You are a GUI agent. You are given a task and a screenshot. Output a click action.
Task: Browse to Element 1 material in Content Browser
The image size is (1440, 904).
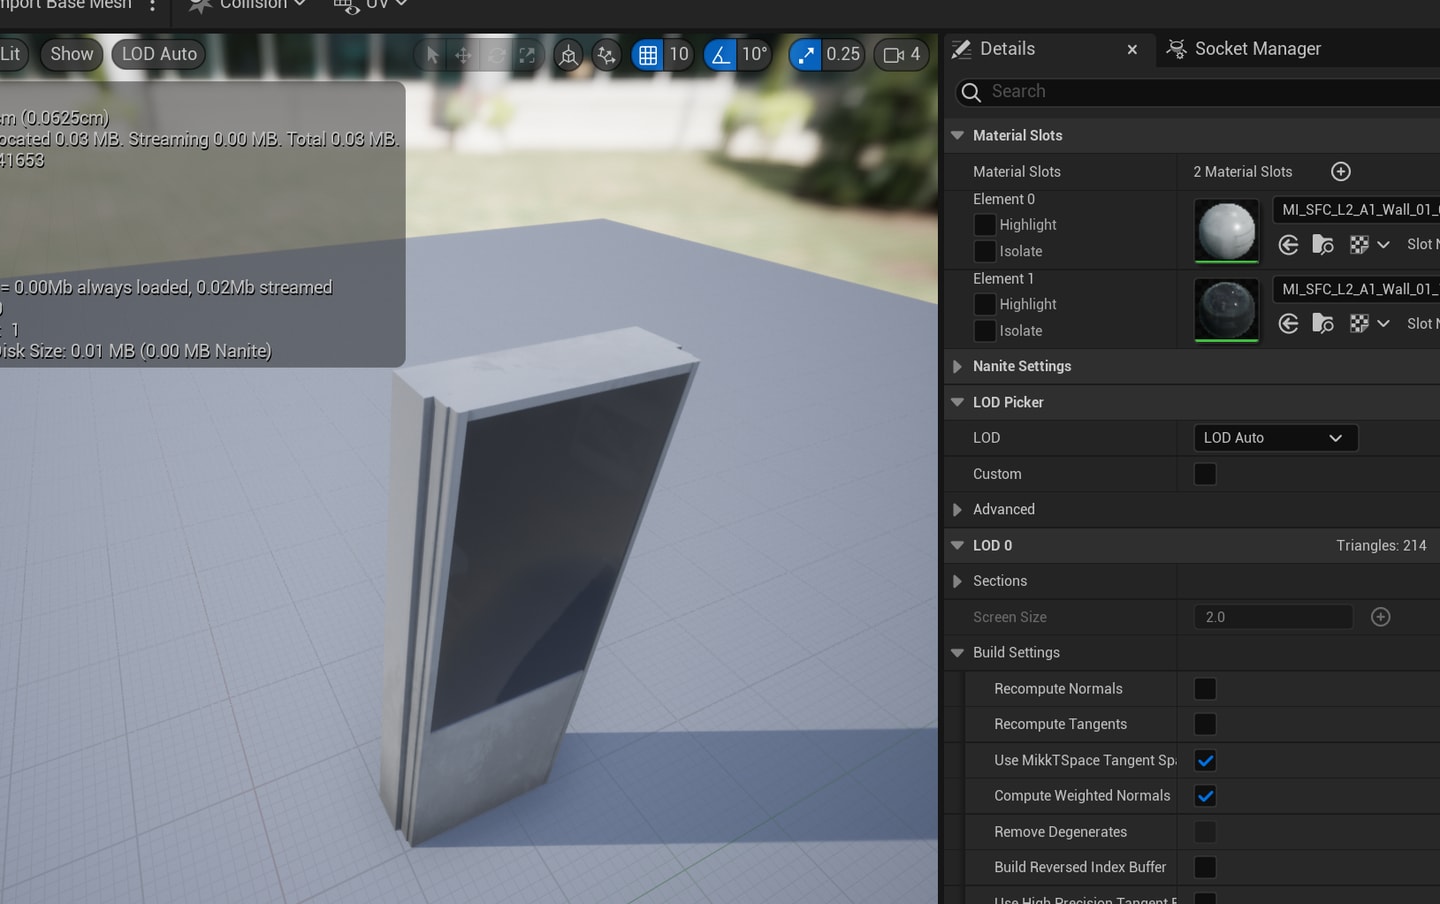tap(1323, 324)
